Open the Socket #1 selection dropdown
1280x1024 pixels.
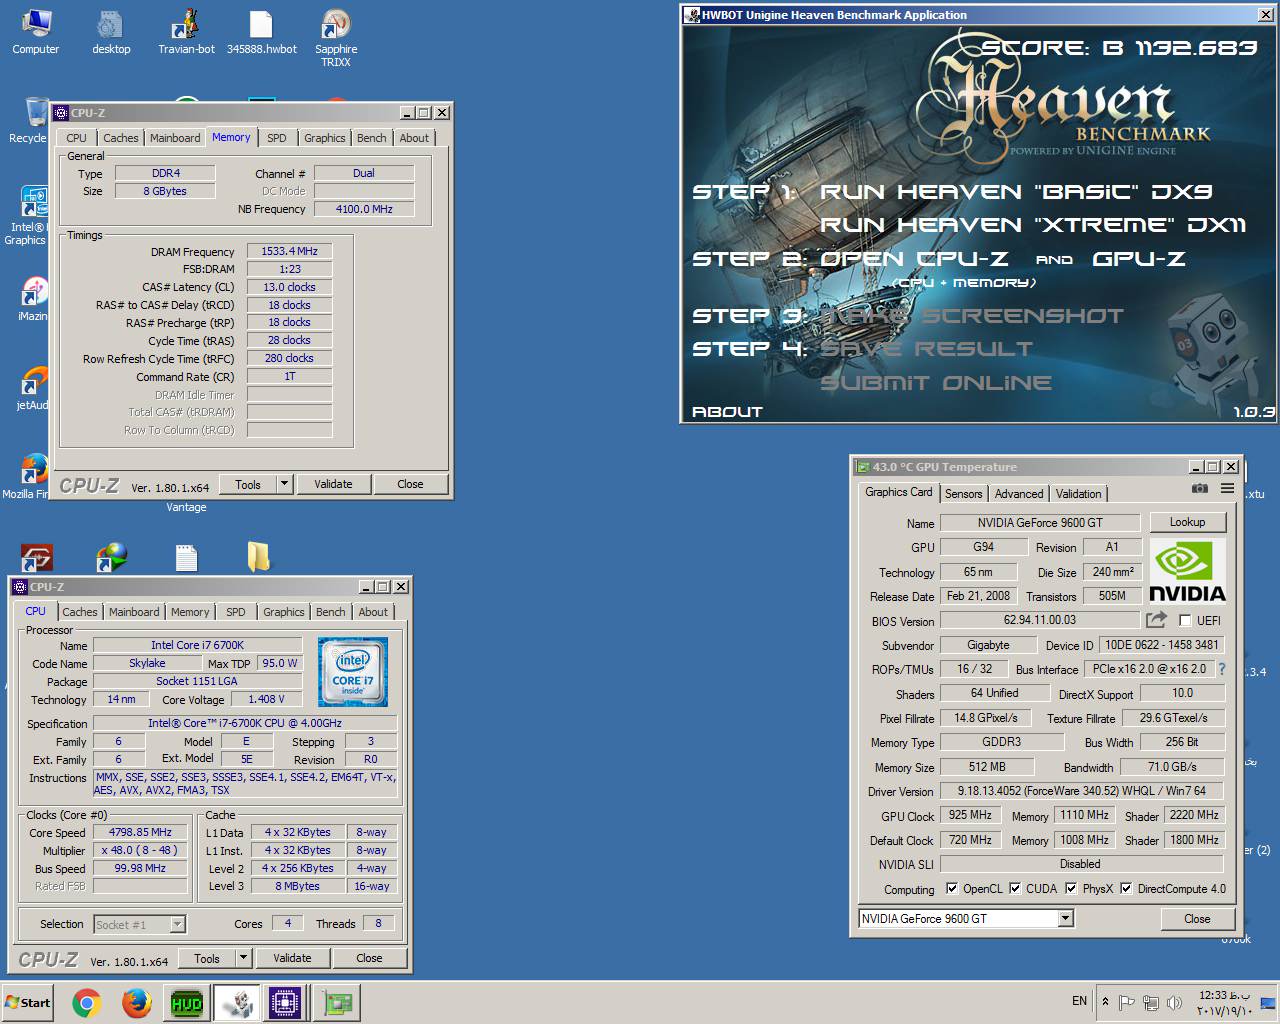coord(177,925)
